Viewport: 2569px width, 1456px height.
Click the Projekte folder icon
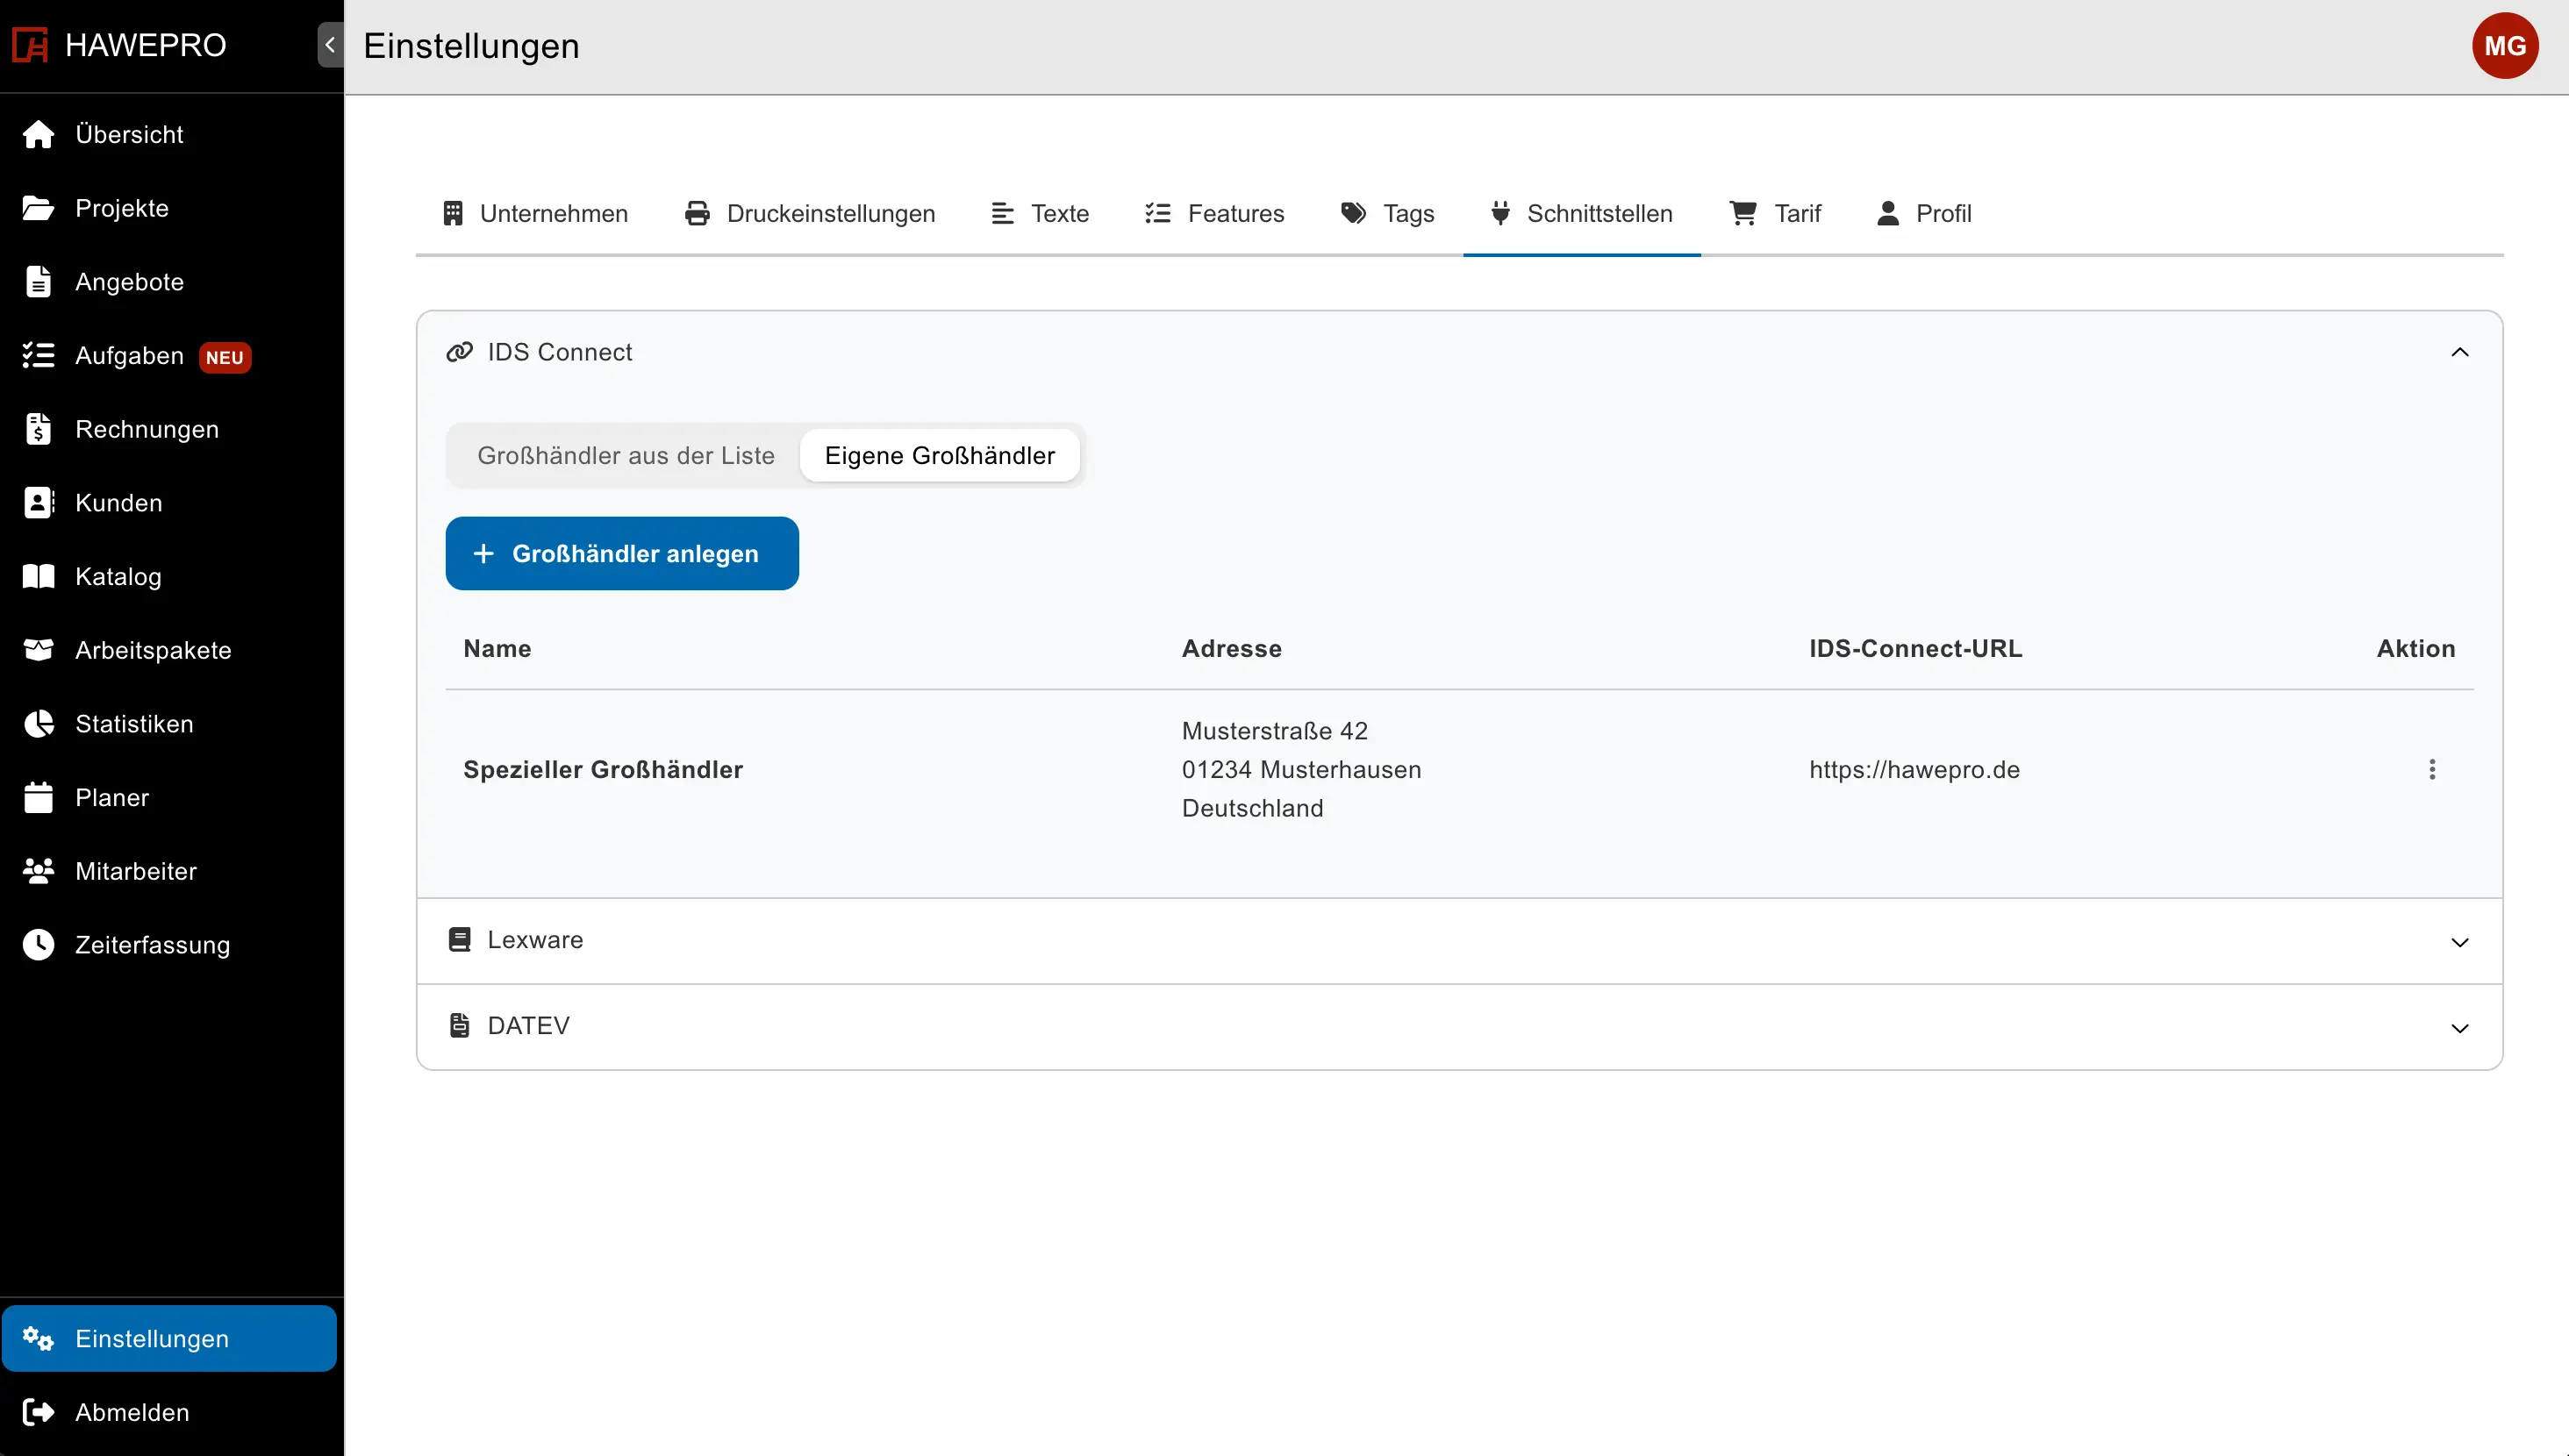point(38,208)
